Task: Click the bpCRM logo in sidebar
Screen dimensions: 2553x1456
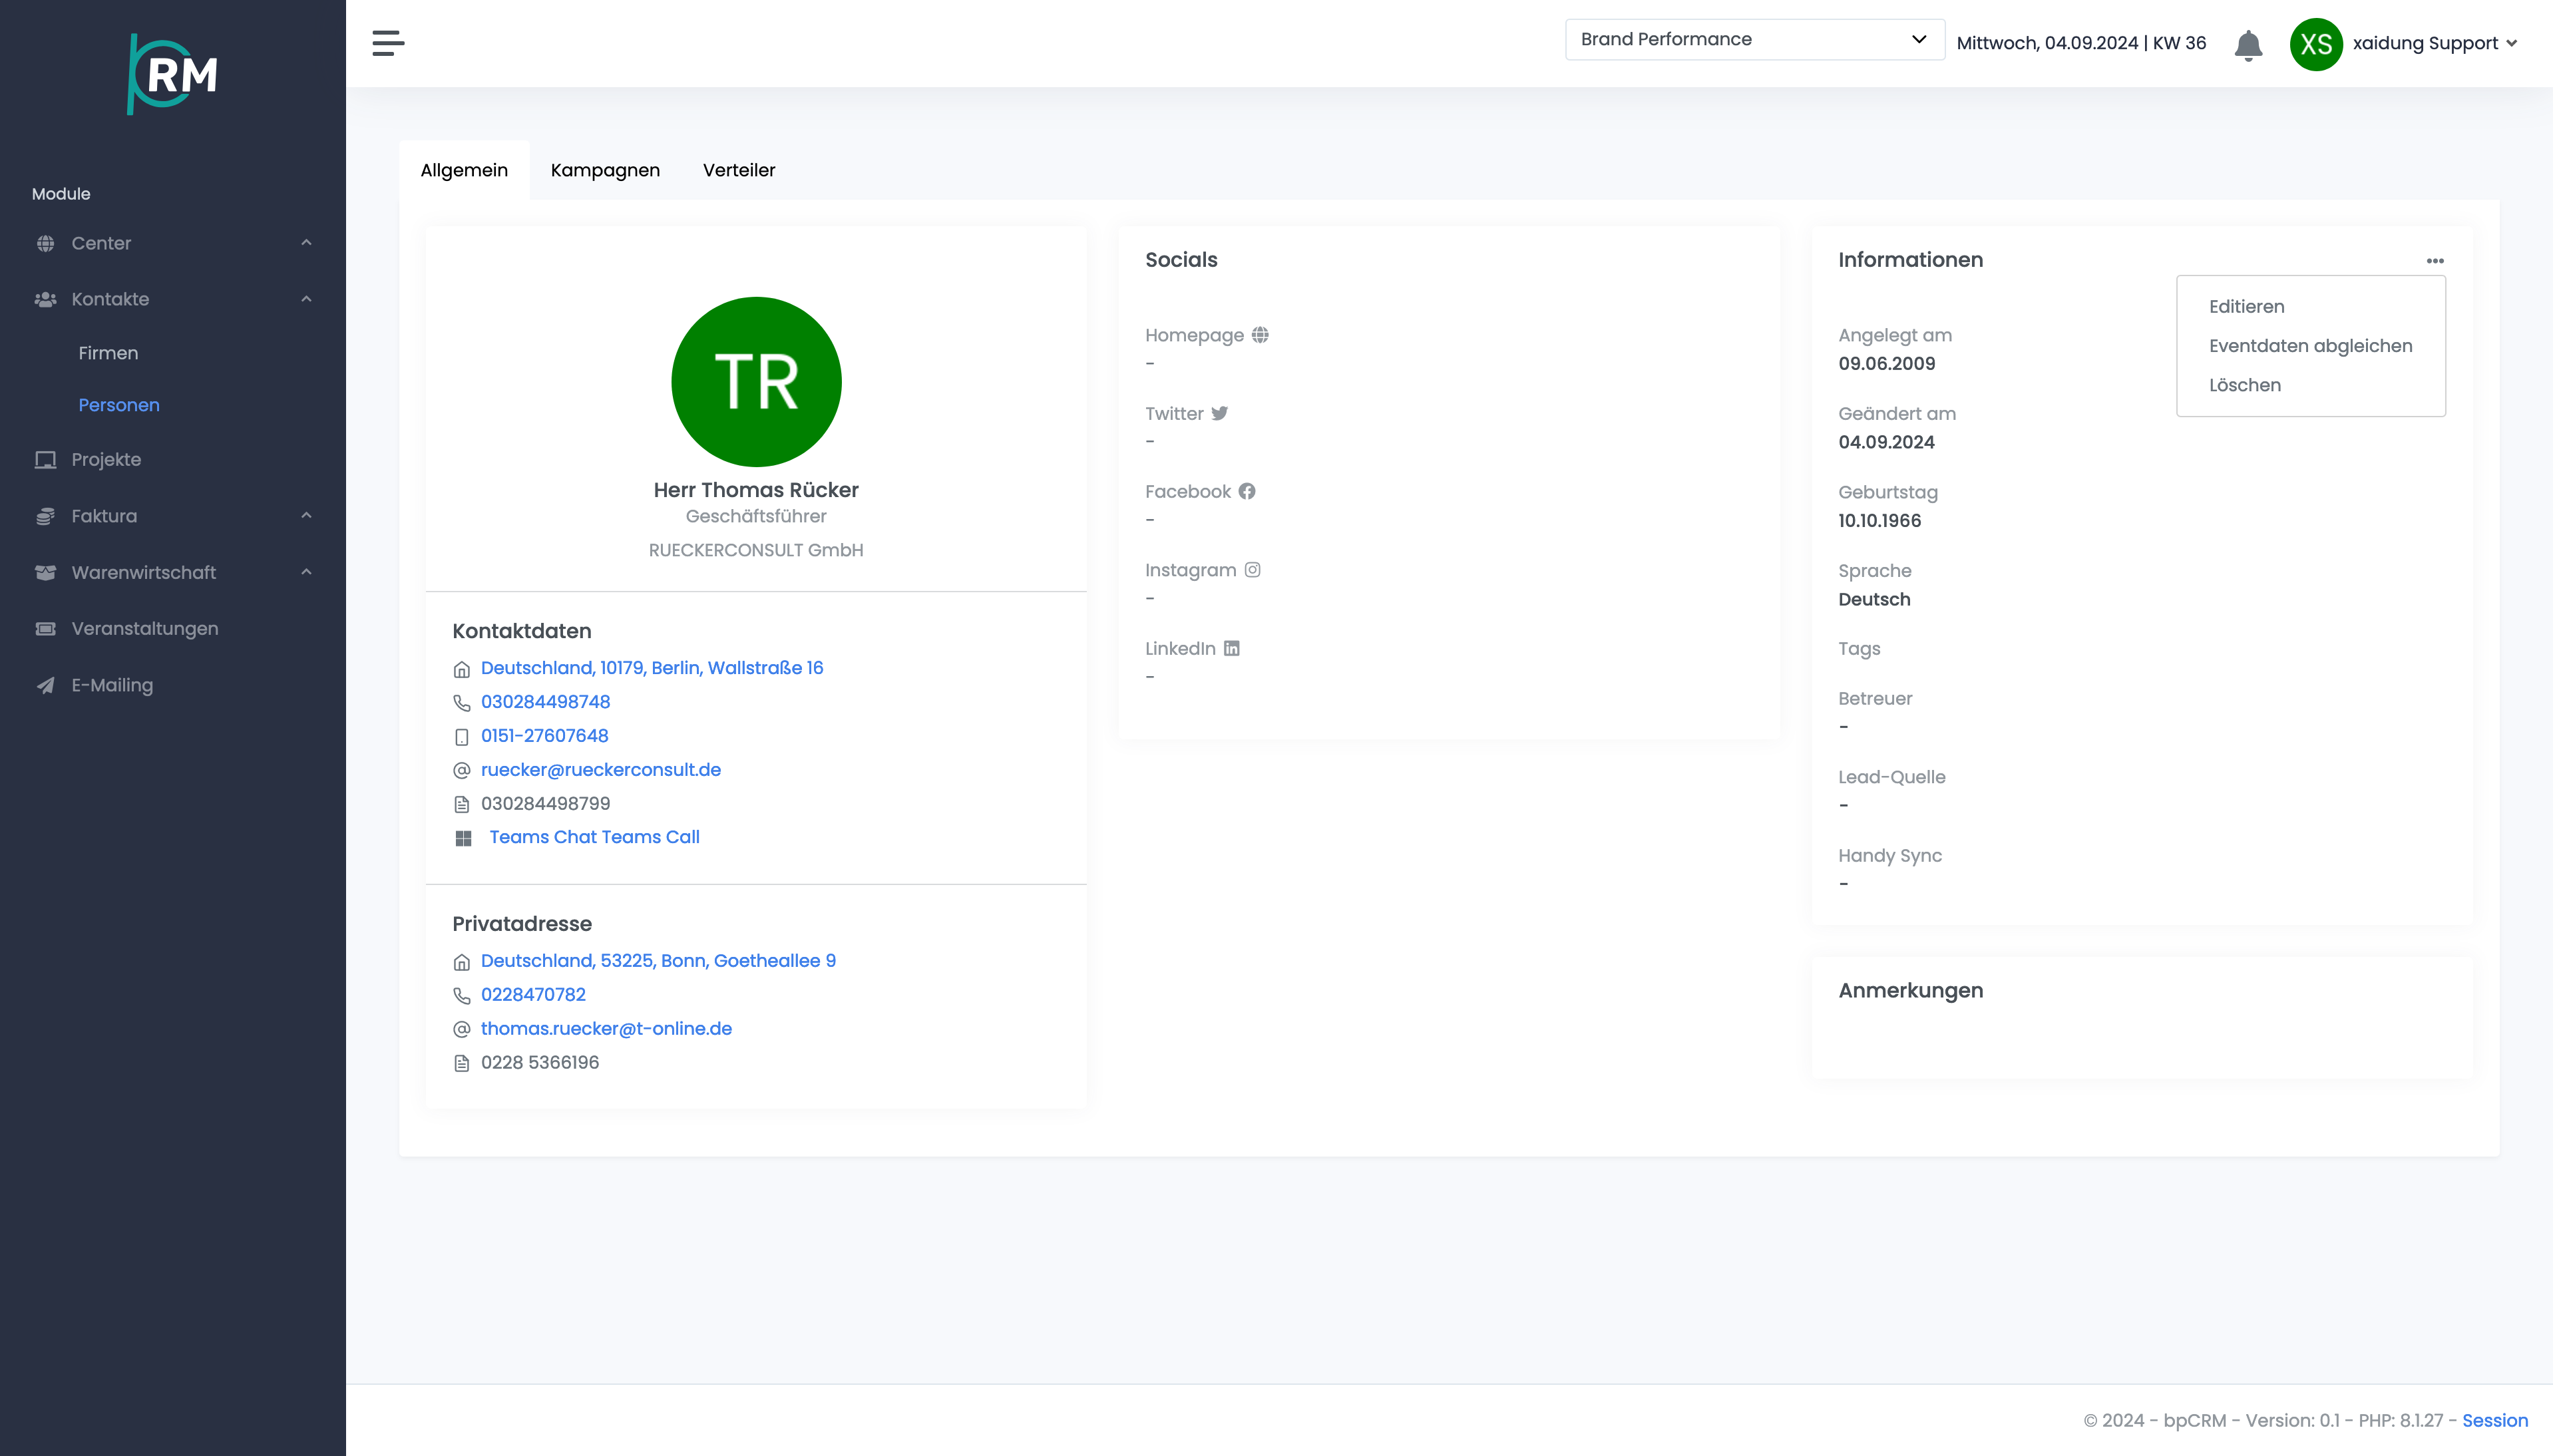Action: (173, 74)
